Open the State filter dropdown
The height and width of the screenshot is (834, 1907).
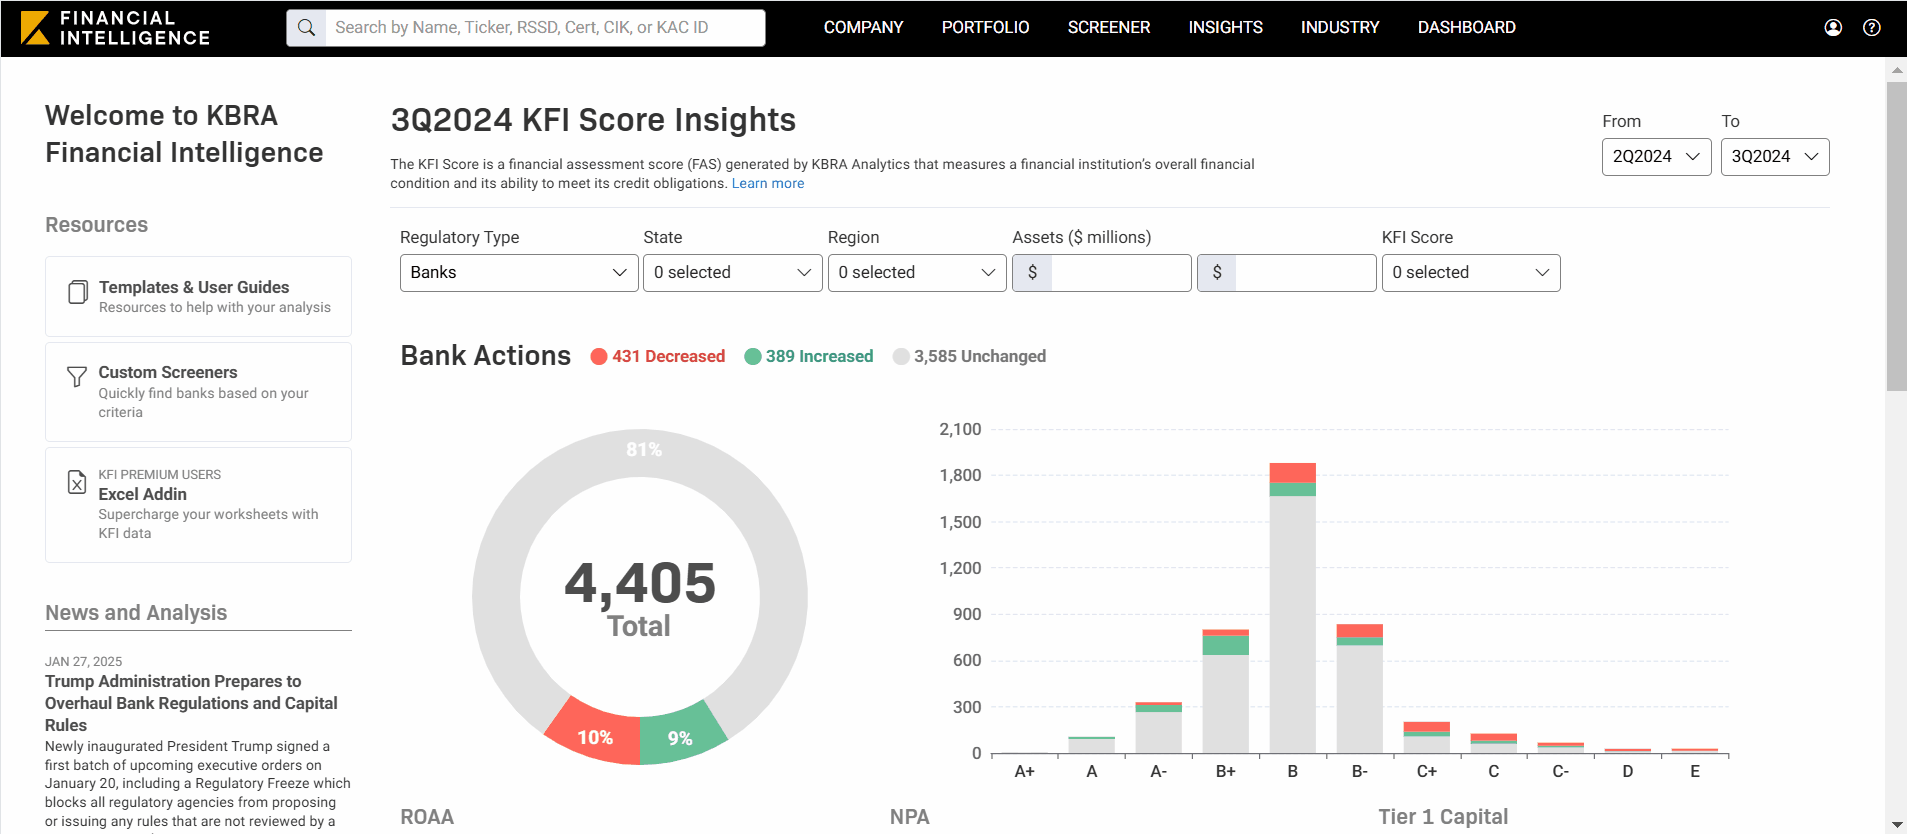732,273
